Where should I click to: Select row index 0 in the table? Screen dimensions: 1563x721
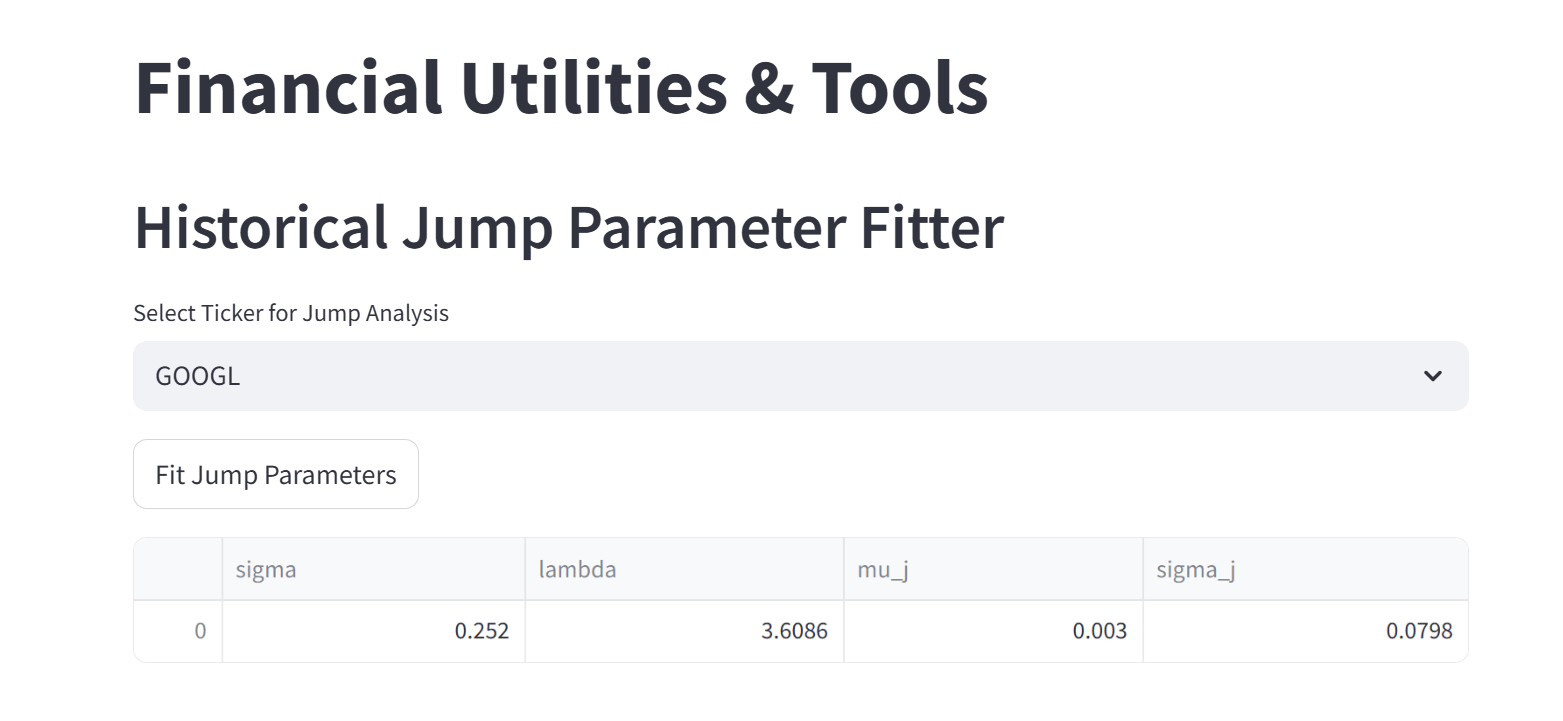coord(178,631)
